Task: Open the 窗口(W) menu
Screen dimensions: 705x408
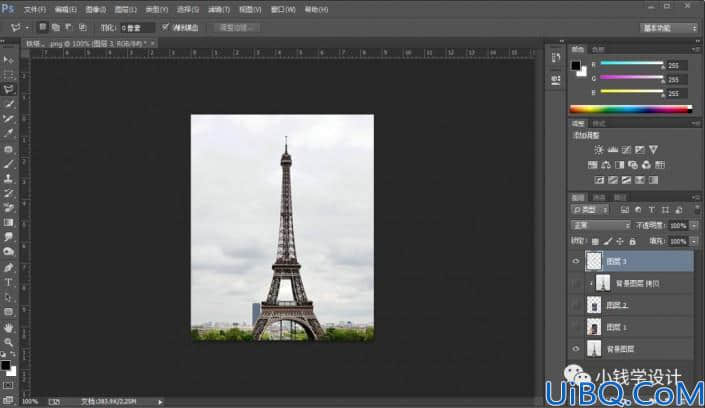Action: 283,9
